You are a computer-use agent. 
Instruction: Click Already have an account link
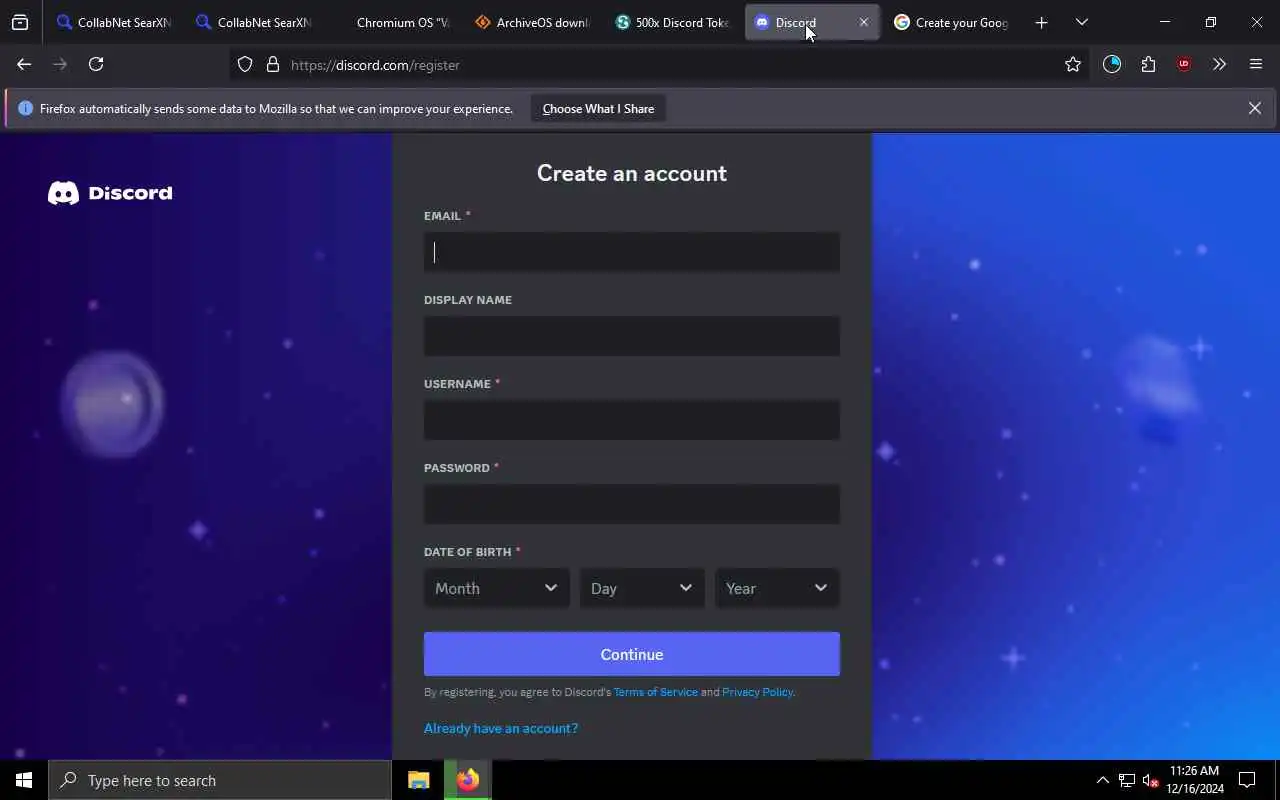tap(501, 728)
